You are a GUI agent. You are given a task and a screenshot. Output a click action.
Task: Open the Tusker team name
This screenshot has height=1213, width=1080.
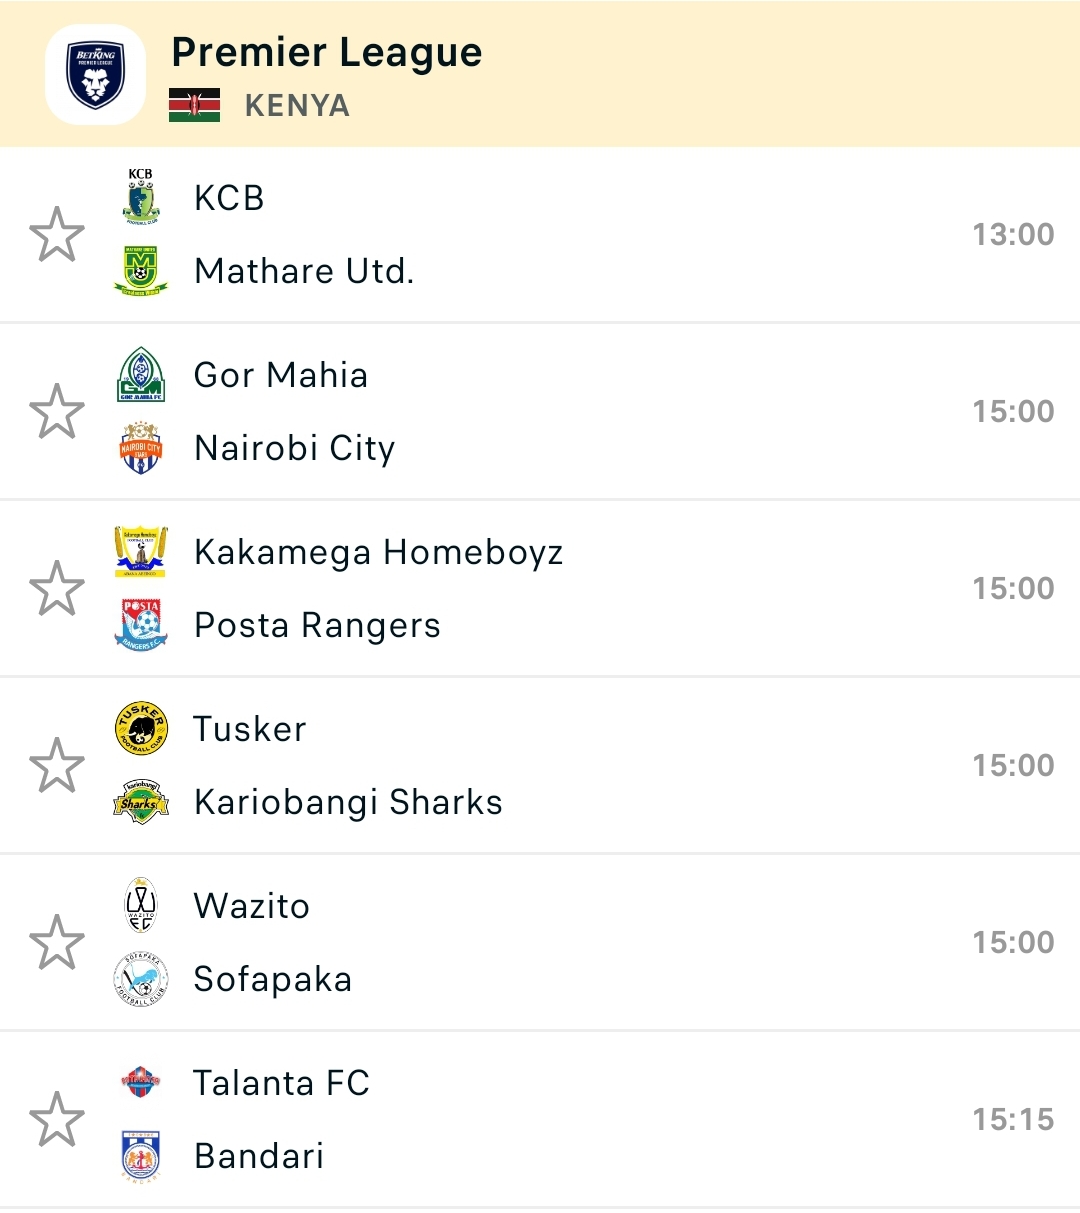250,729
